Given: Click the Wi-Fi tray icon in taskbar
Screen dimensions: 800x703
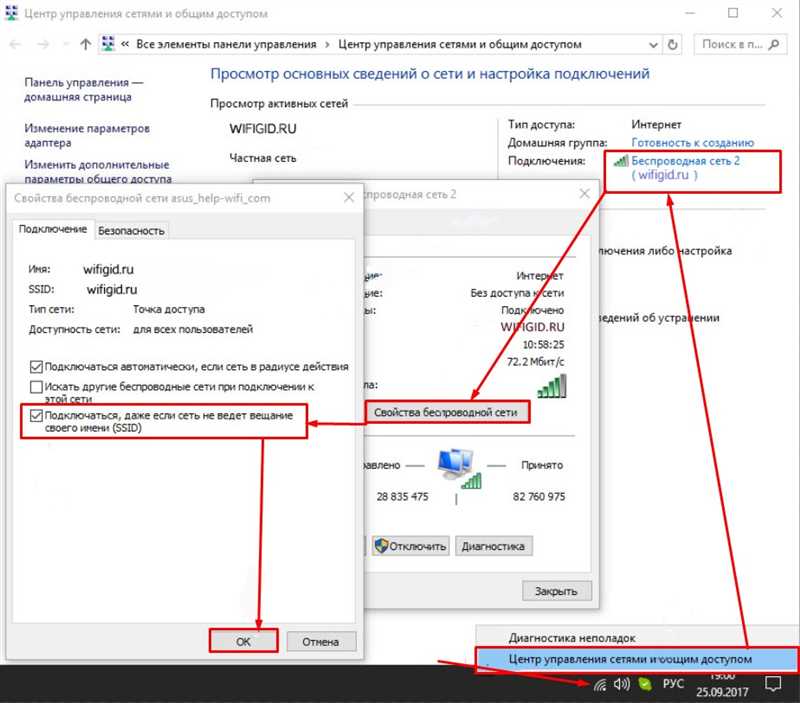Looking at the screenshot, I should tap(600, 685).
